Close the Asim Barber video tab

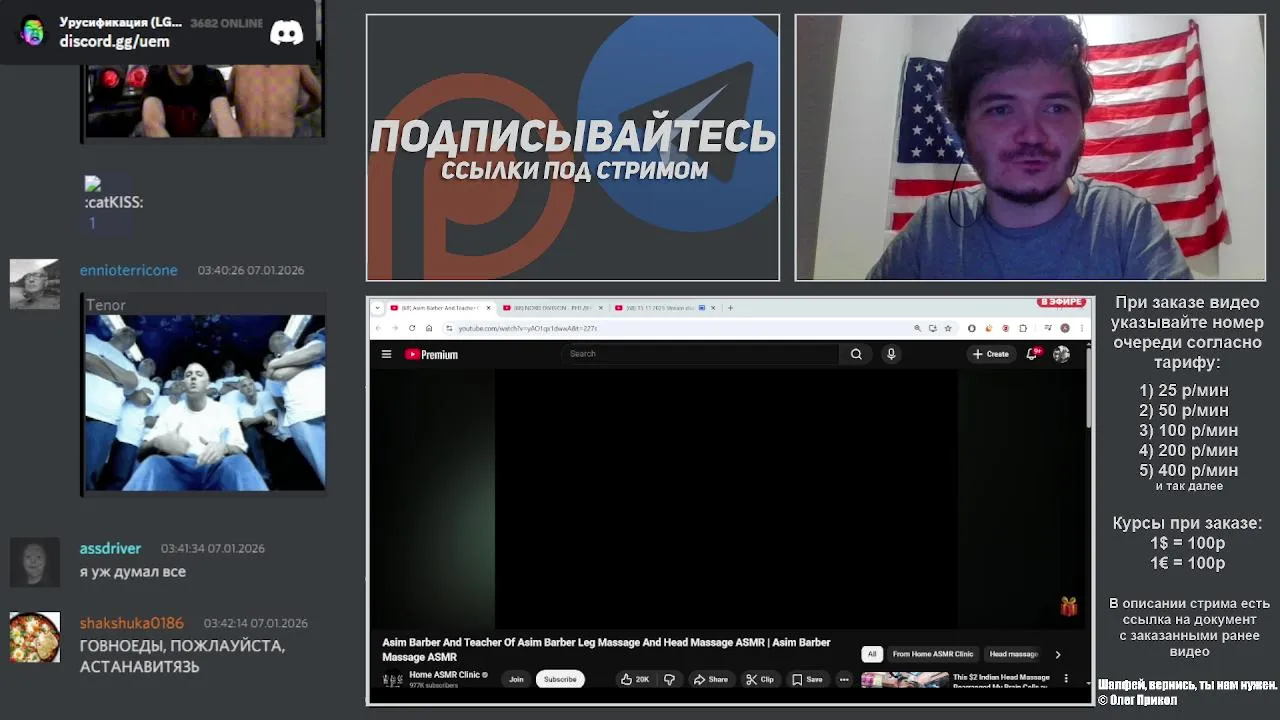488,308
